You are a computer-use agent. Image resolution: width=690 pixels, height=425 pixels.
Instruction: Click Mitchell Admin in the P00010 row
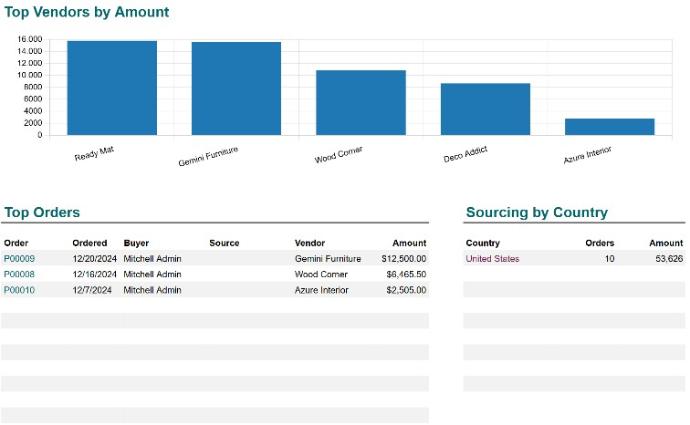pyautogui.click(x=152, y=290)
